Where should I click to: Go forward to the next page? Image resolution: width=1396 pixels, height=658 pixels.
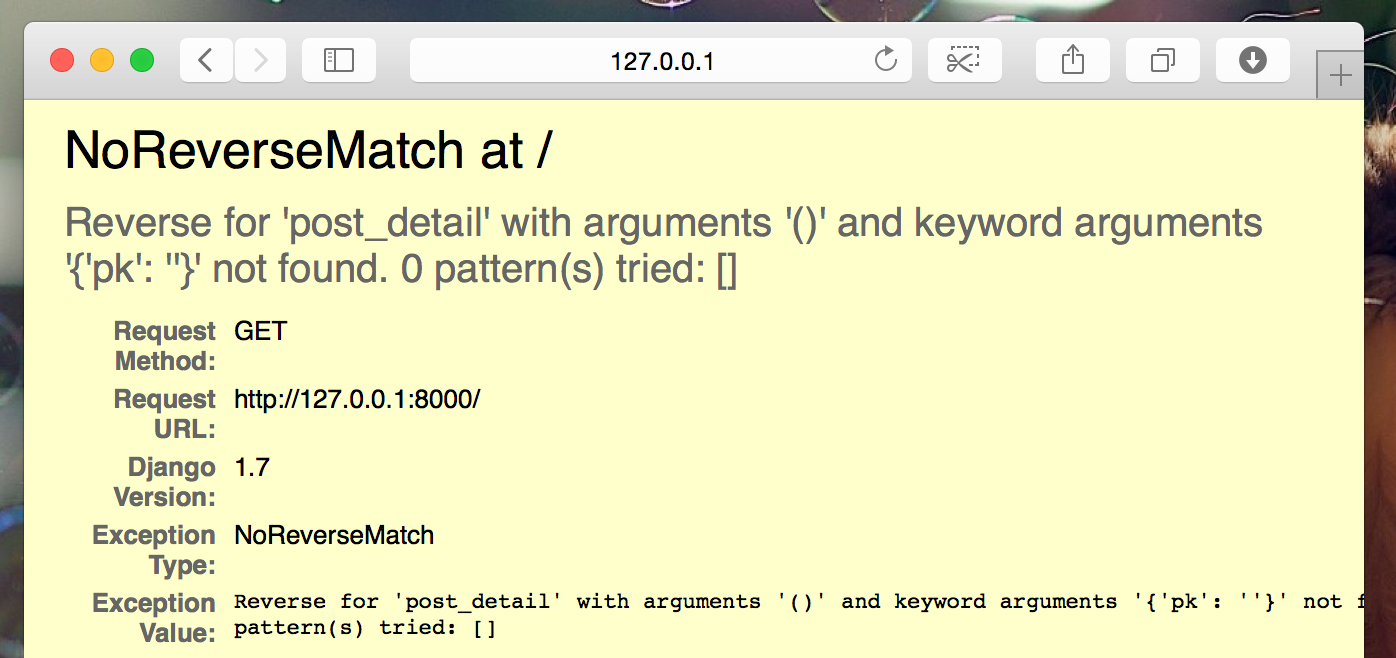point(260,61)
